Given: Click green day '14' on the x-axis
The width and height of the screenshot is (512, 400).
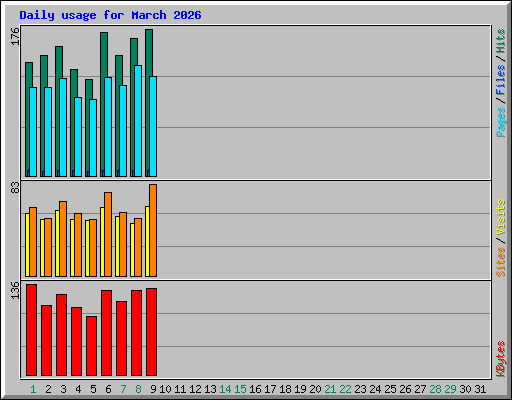Looking at the screenshot, I should pos(225,389).
